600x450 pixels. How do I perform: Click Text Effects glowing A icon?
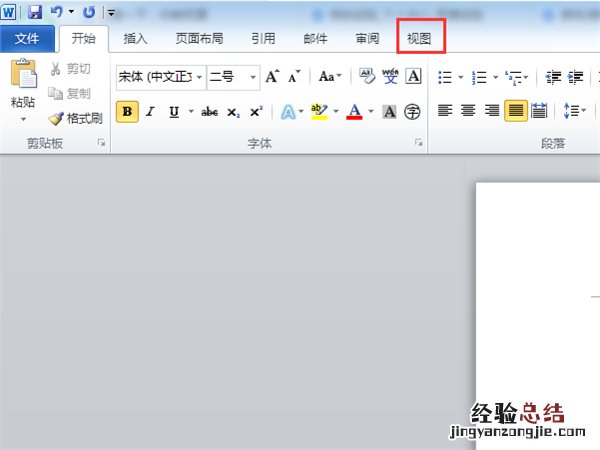pos(288,112)
